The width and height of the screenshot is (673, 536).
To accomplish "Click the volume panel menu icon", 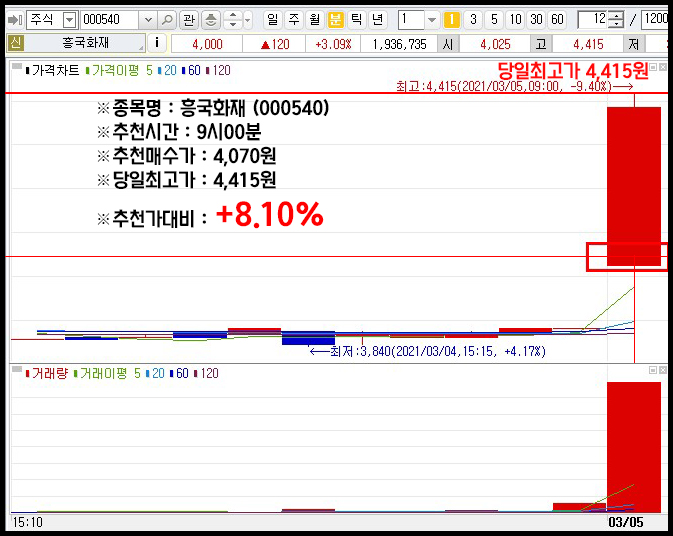I will (17, 369).
